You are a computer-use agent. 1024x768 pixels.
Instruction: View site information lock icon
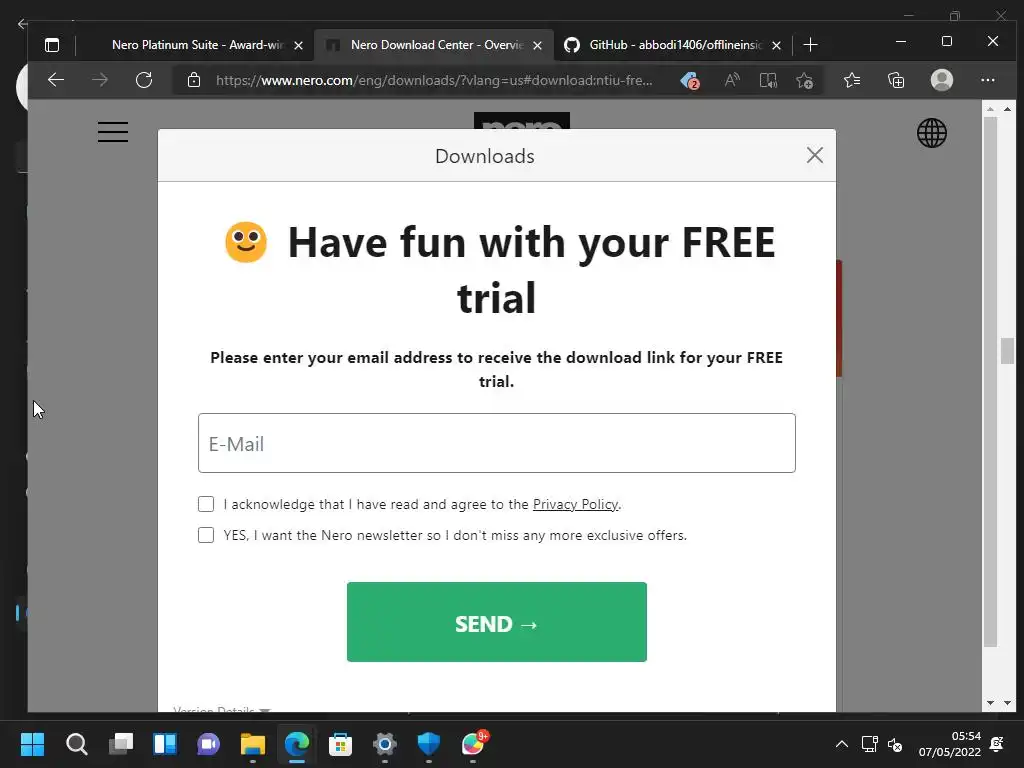pyautogui.click(x=193, y=80)
